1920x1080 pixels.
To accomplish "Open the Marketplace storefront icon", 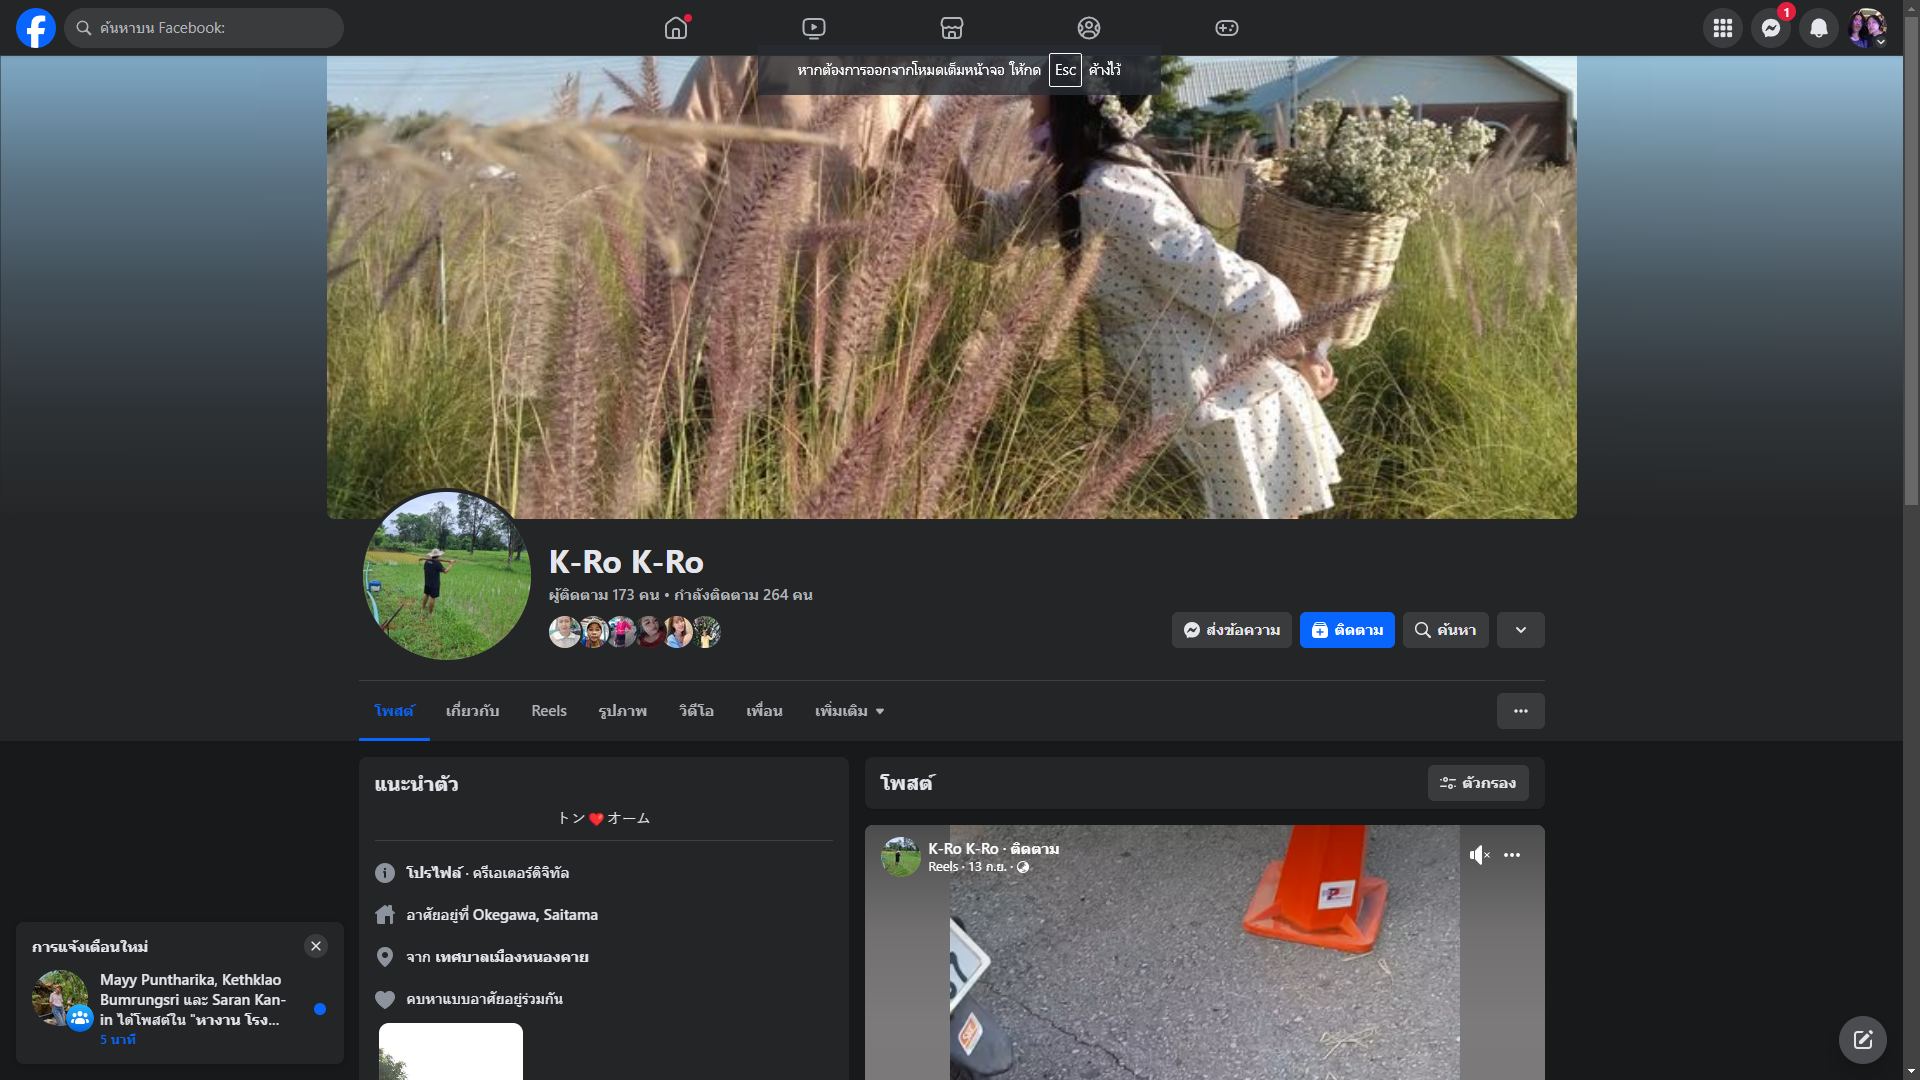I will click(x=952, y=28).
